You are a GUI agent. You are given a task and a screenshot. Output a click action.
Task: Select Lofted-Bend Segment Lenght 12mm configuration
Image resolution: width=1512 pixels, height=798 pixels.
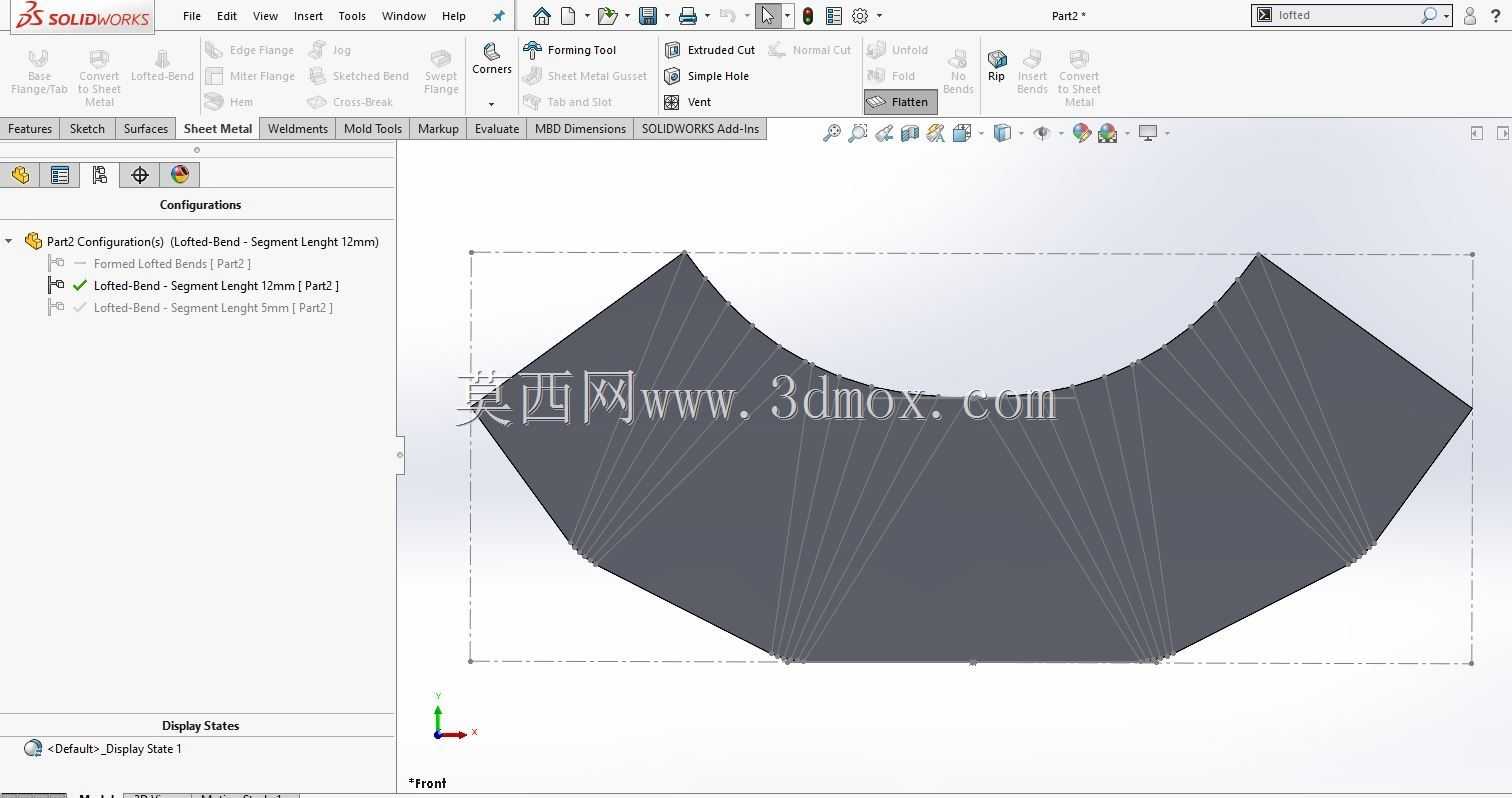(x=216, y=286)
